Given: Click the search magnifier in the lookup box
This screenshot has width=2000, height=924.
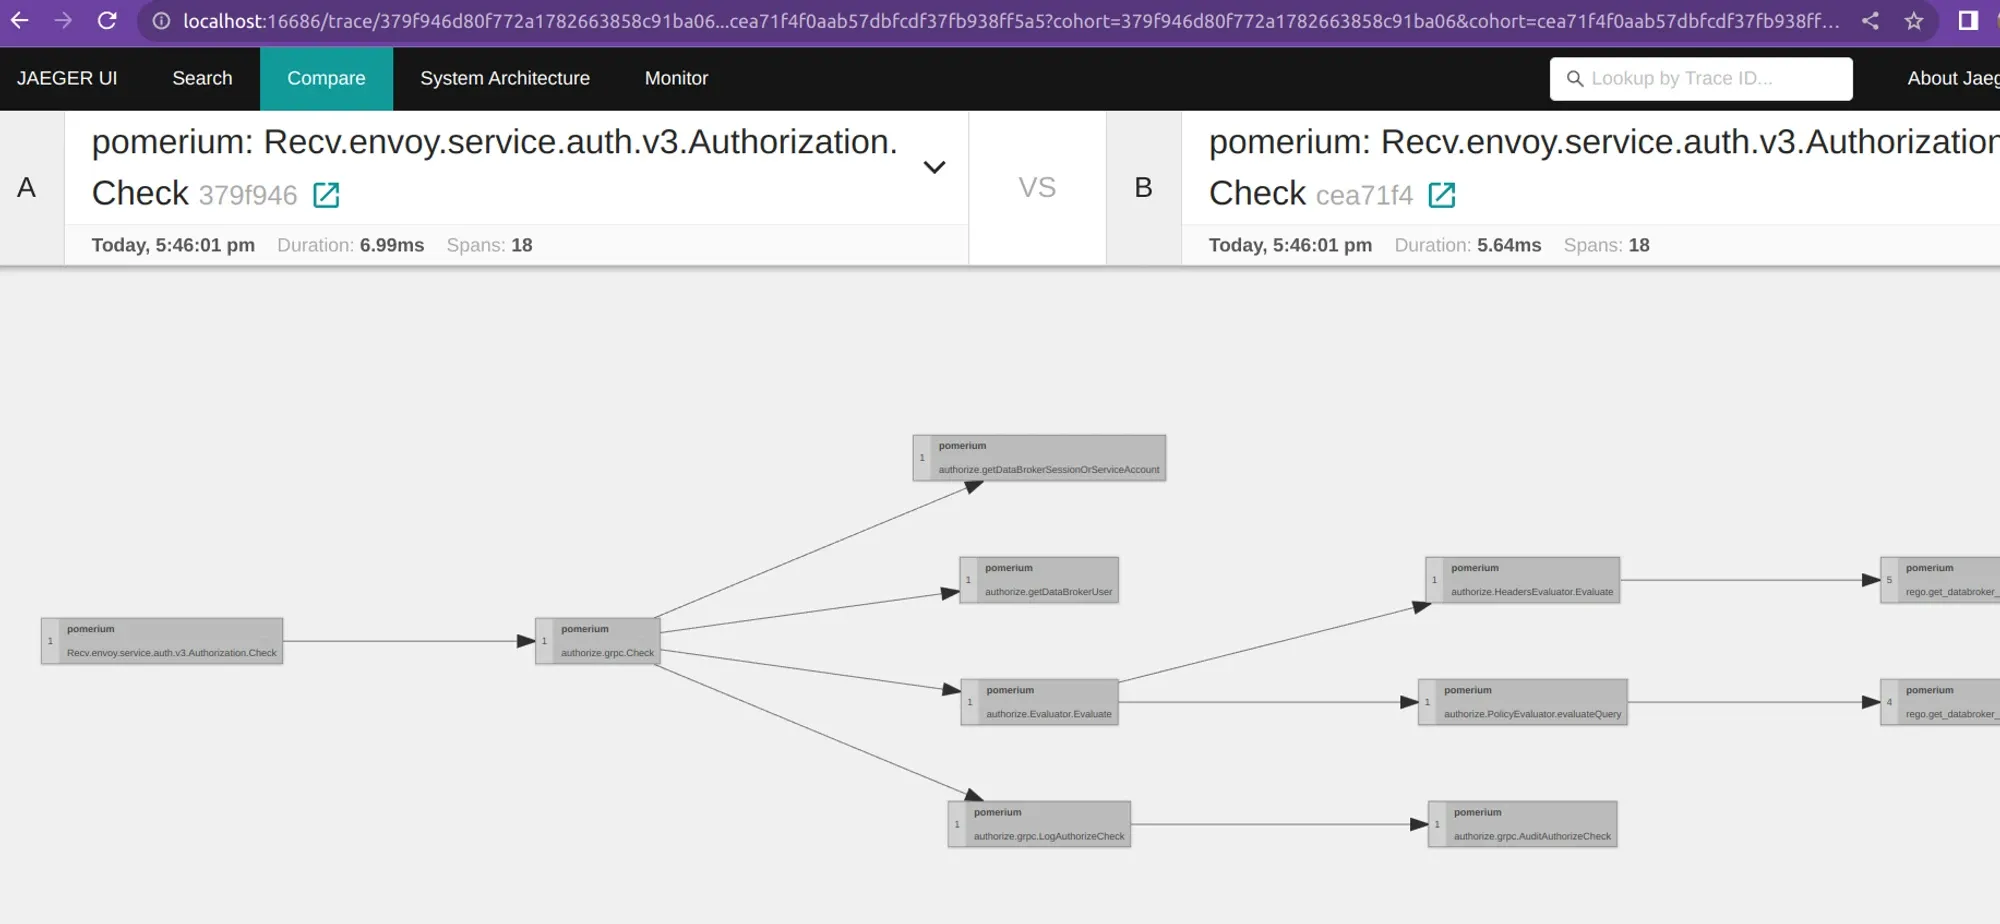Looking at the screenshot, I should coord(1574,79).
